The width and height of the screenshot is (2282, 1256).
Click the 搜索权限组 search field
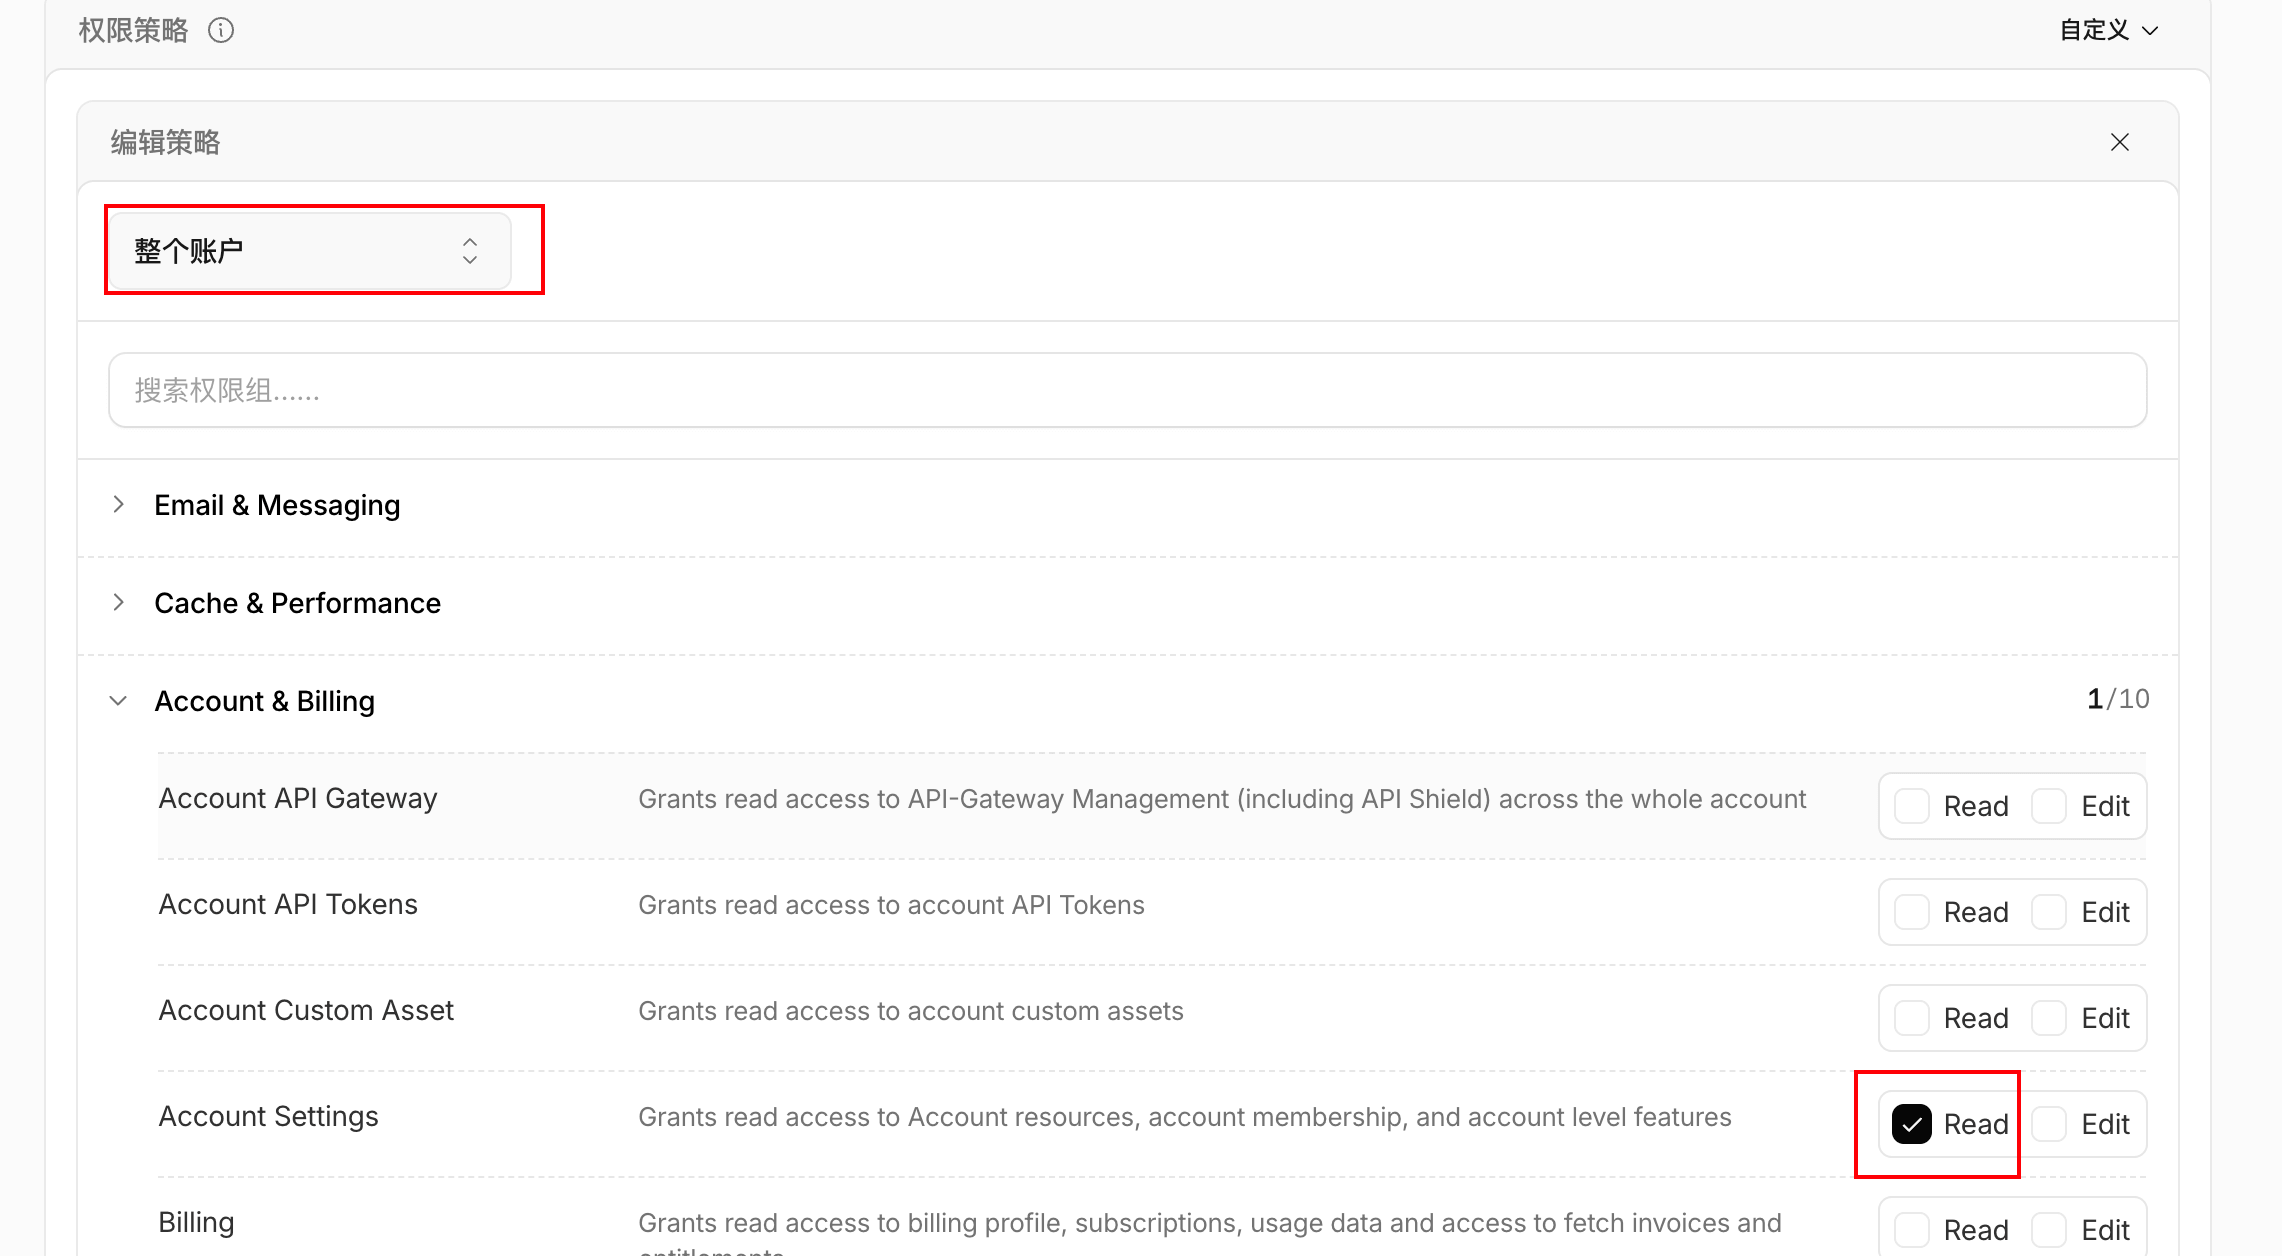[x=1127, y=390]
